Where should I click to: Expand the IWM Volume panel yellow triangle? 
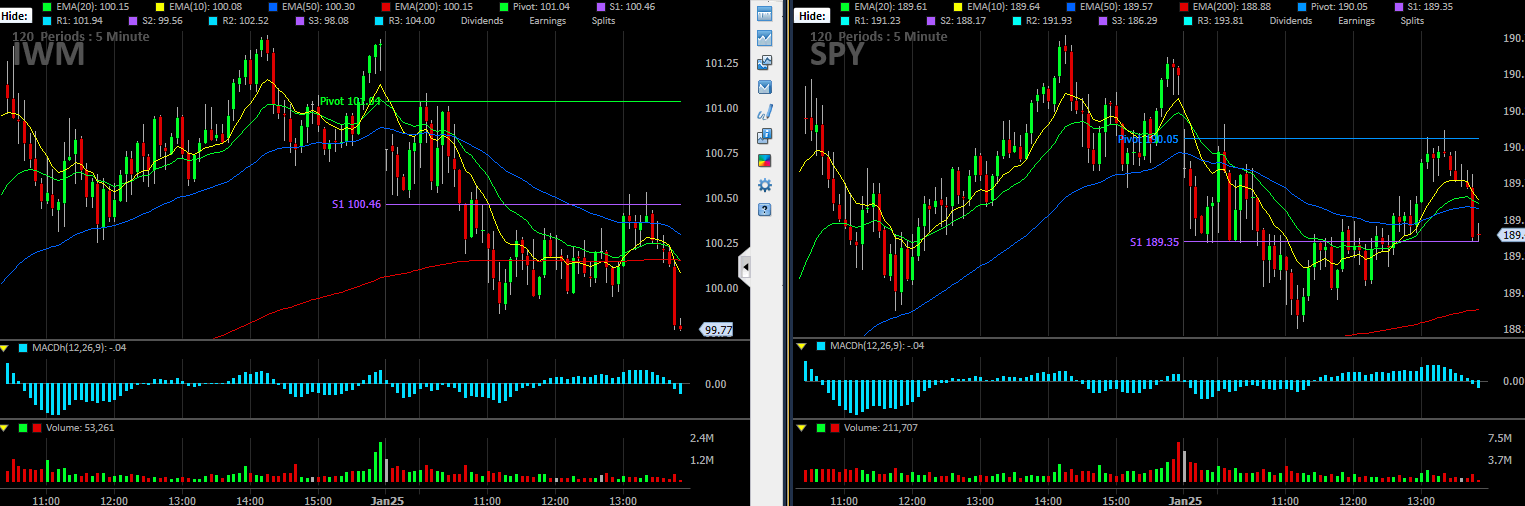tap(5, 428)
